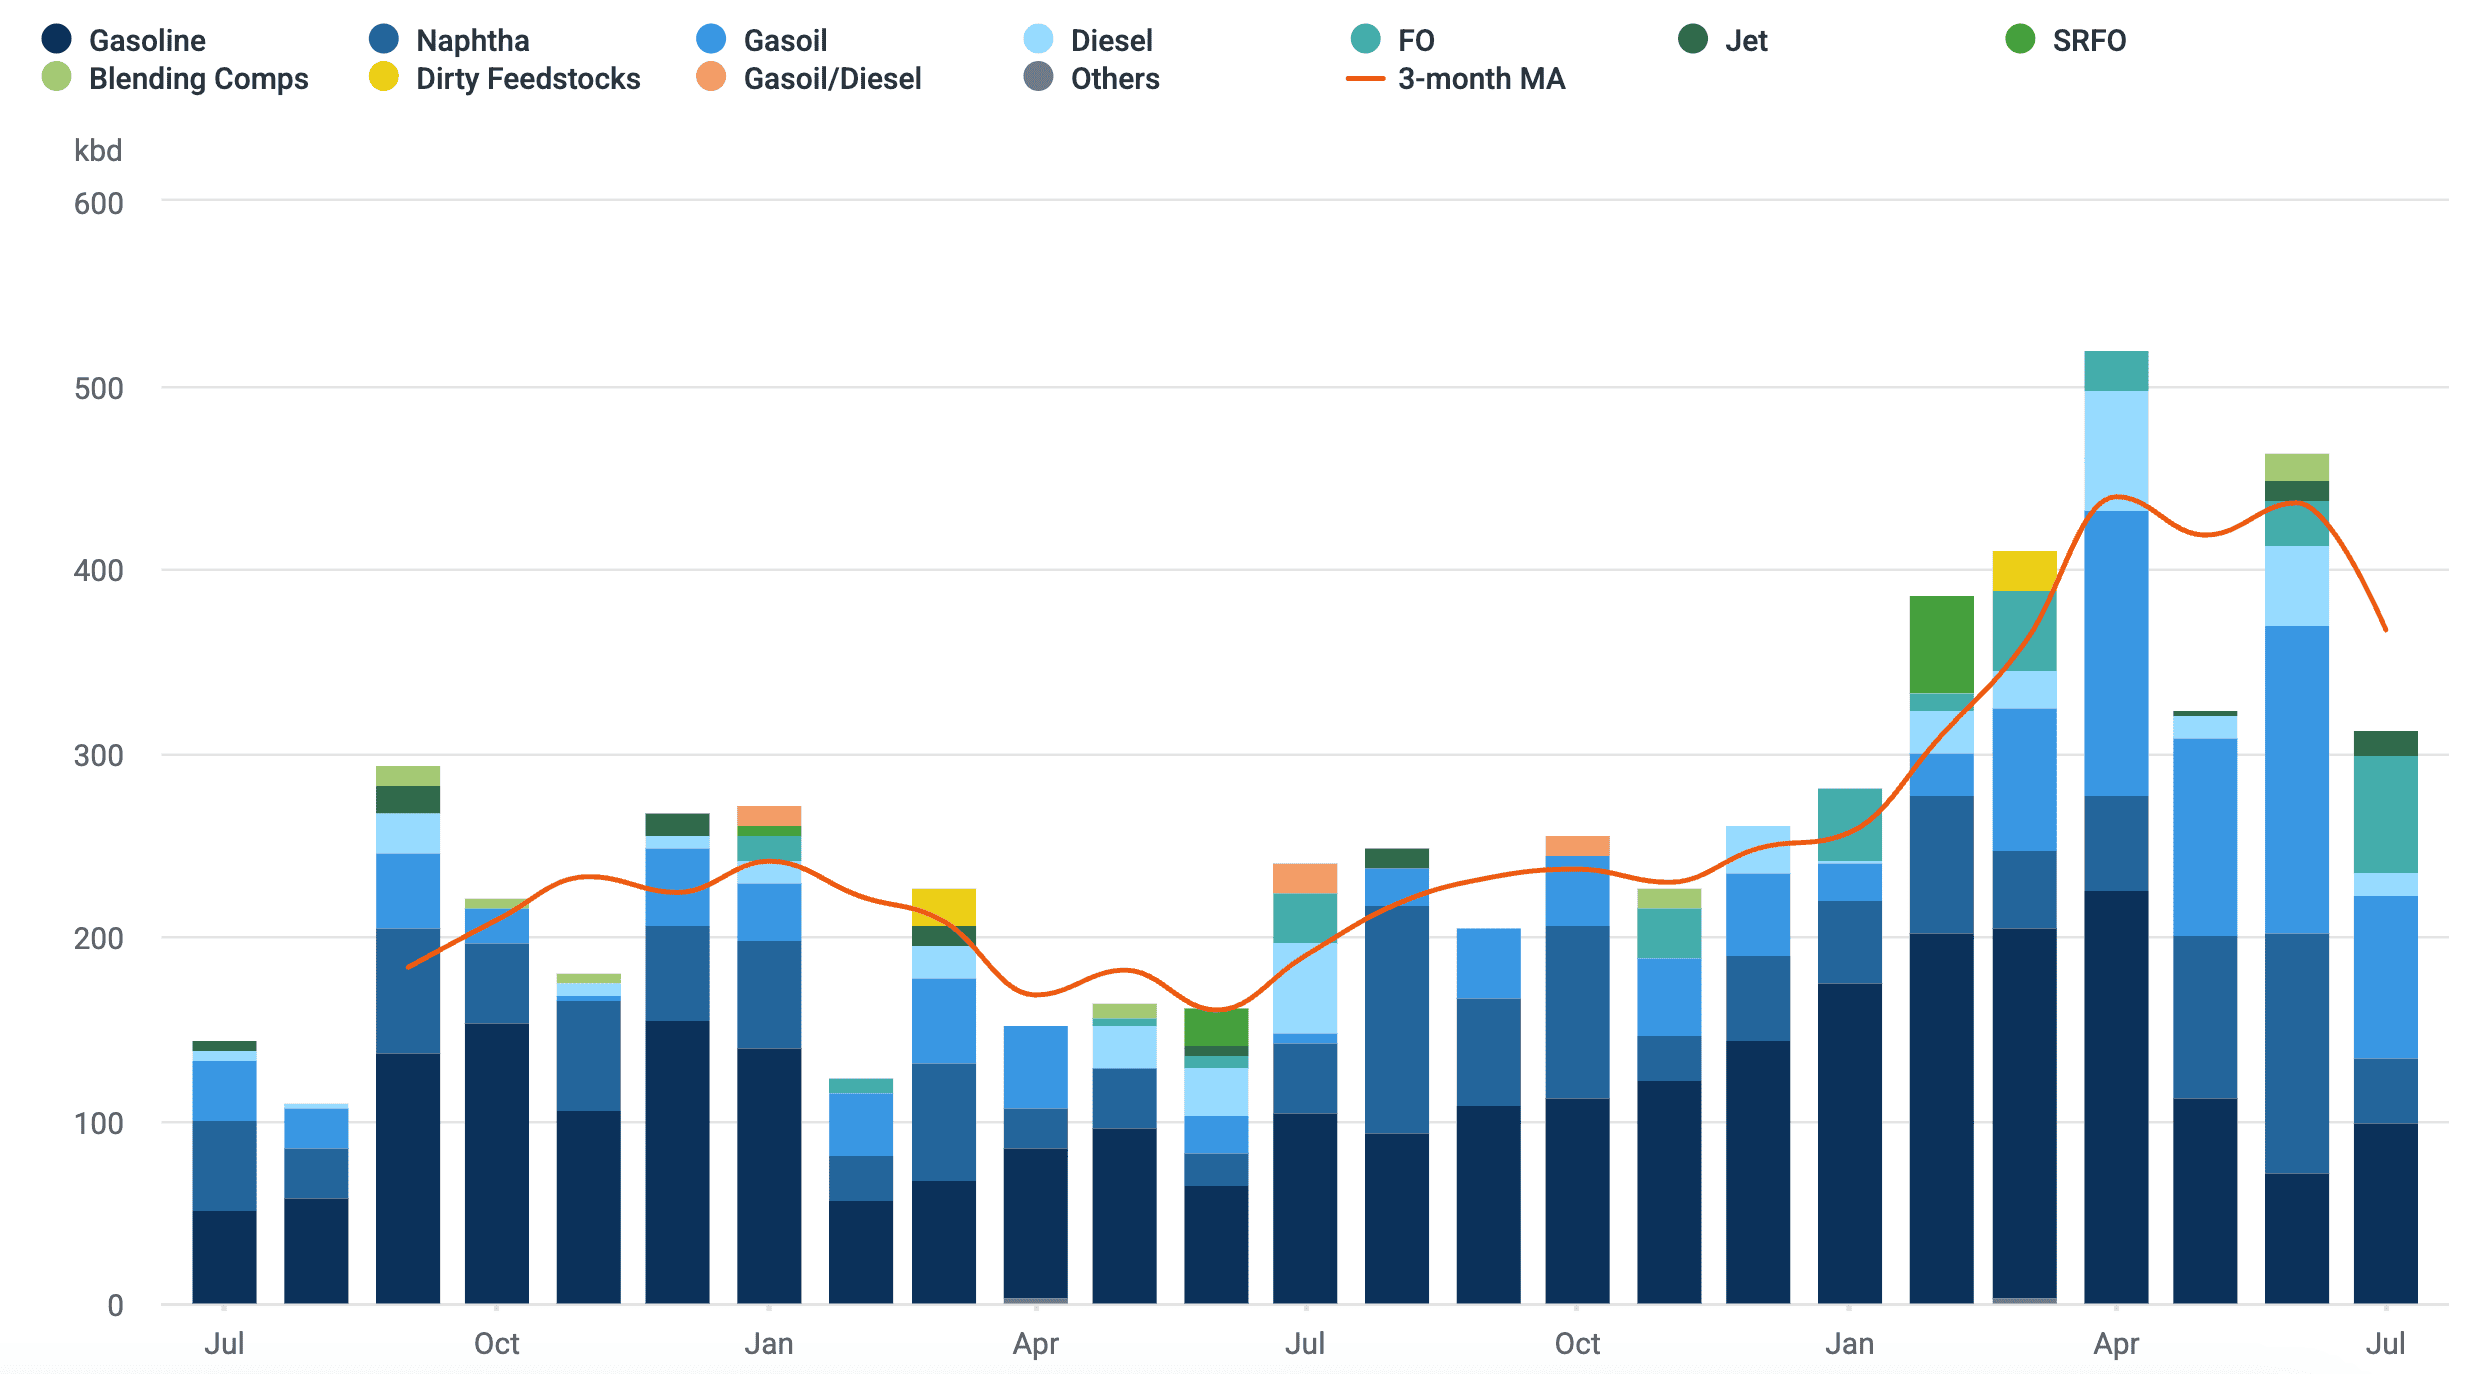Click the 400 y-axis label
The height and width of the screenshot is (1374, 2474).
99,571
